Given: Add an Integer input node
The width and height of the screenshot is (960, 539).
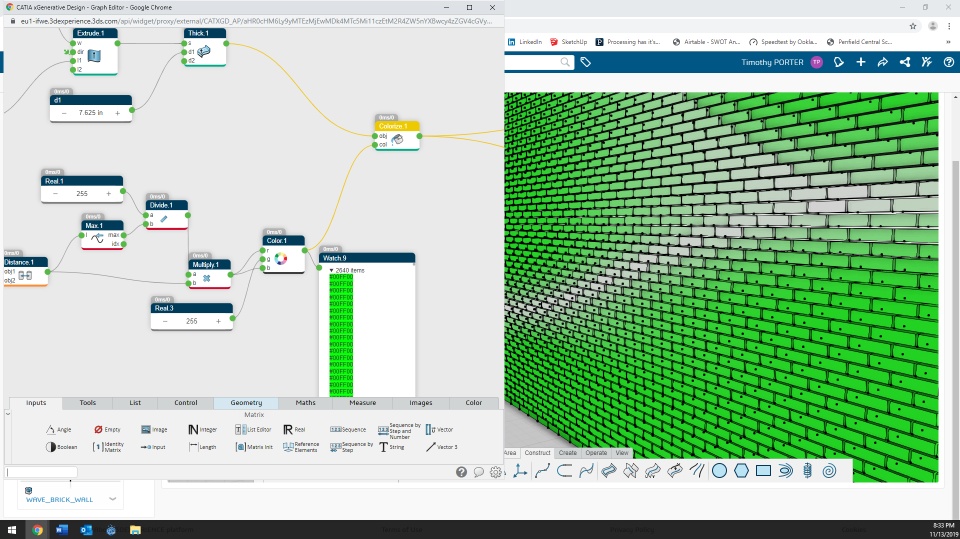Looking at the screenshot, I should pyautogui.click(x=203, y=429).
